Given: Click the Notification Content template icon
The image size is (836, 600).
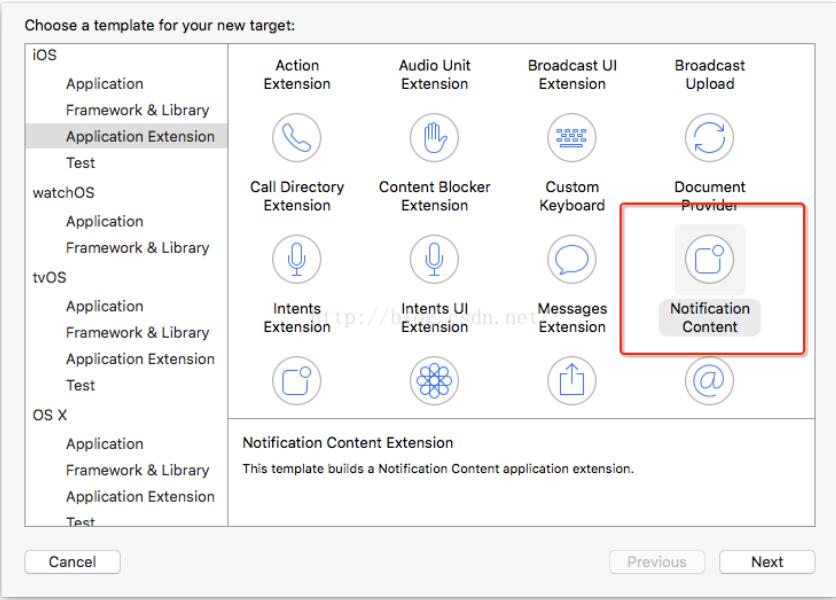Looking at the screenshot, I should tap(709, 259).
